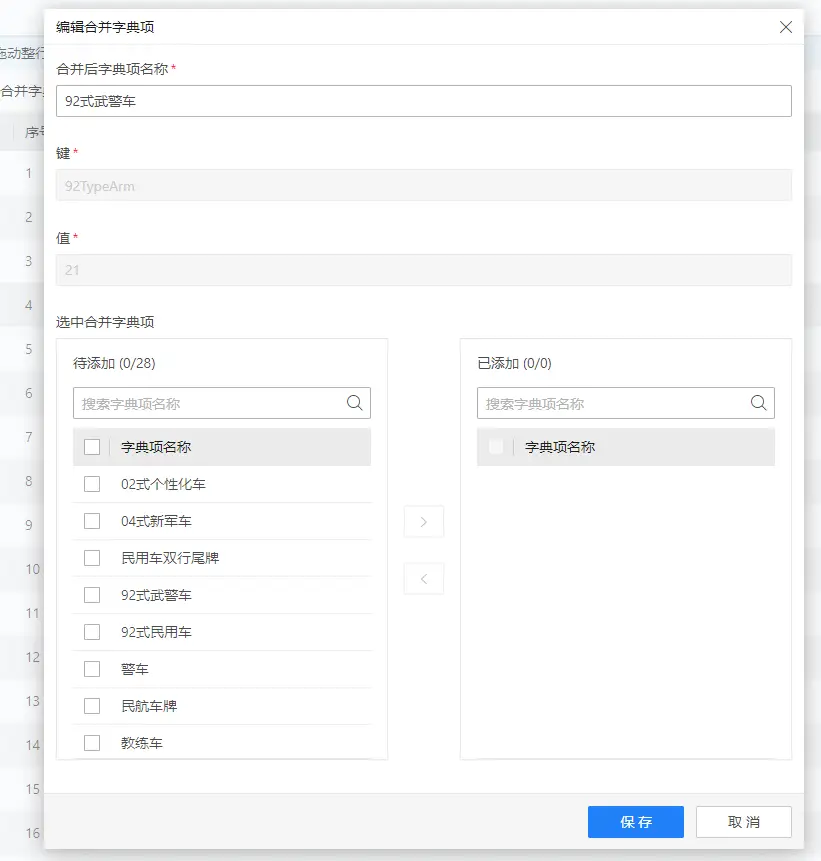Tick the 92式武警车 checkbox in list
Viewport: 821px width, 861px height.
[x=92, y=595]
